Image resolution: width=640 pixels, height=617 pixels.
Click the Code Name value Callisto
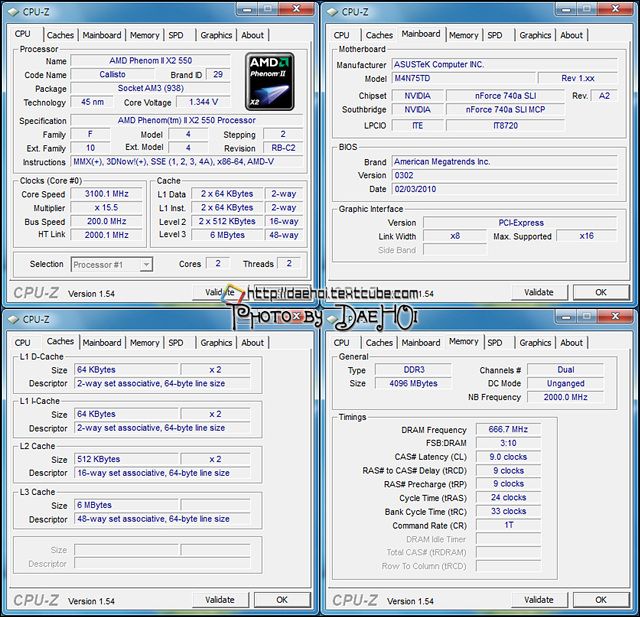112,75
